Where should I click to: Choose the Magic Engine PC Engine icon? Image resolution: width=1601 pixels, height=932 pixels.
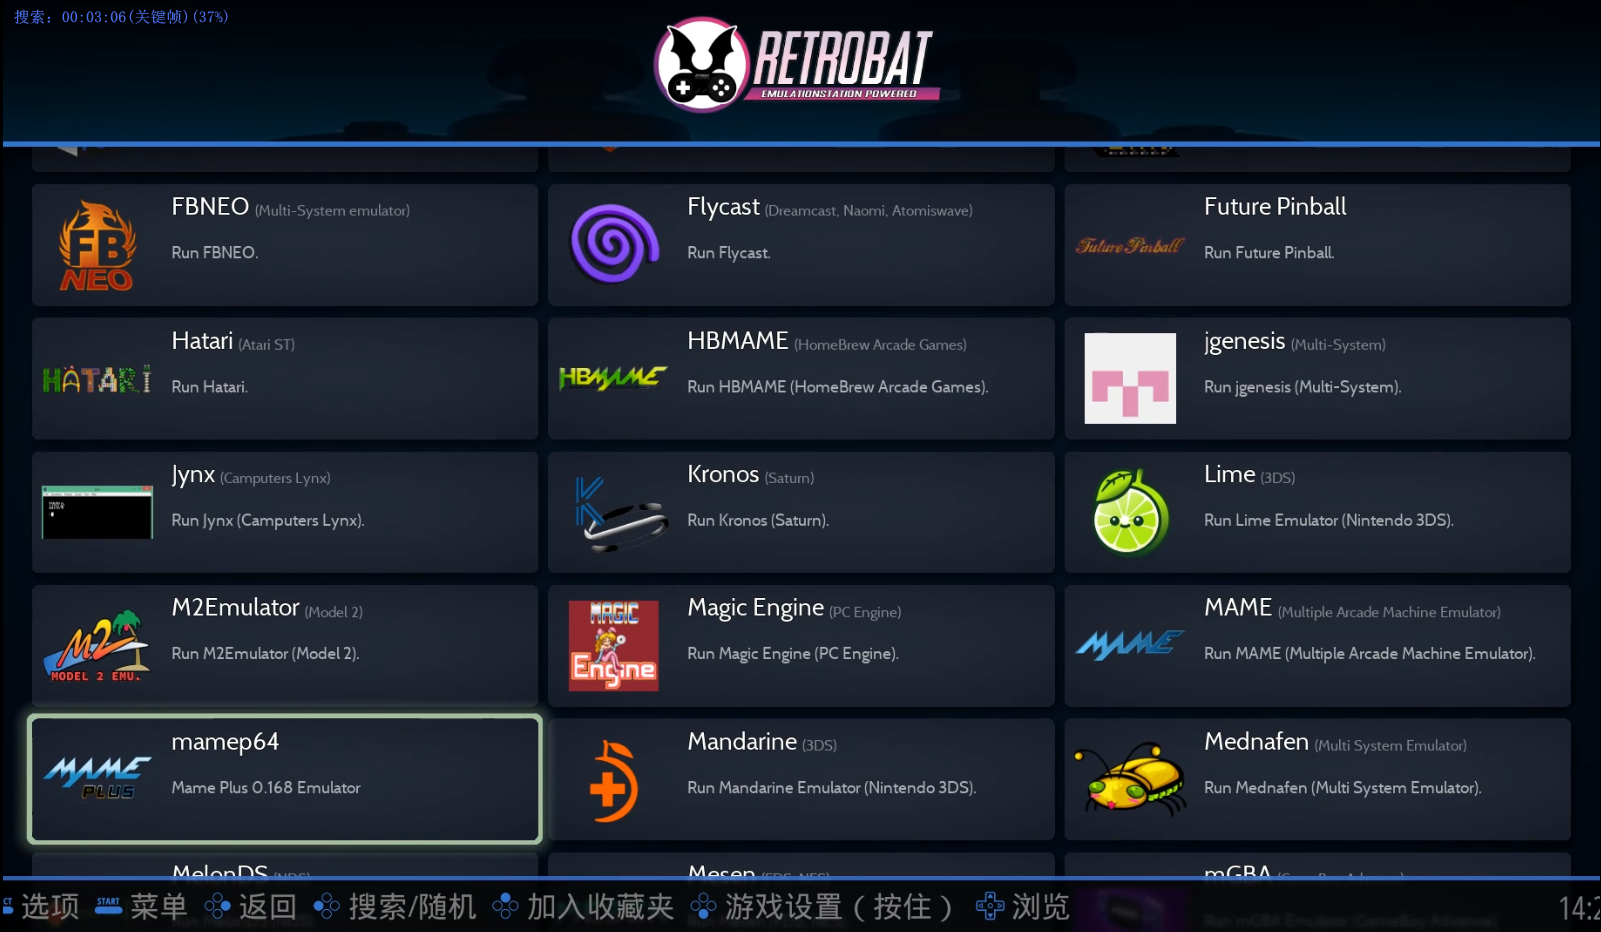click(x=613, y=645)
